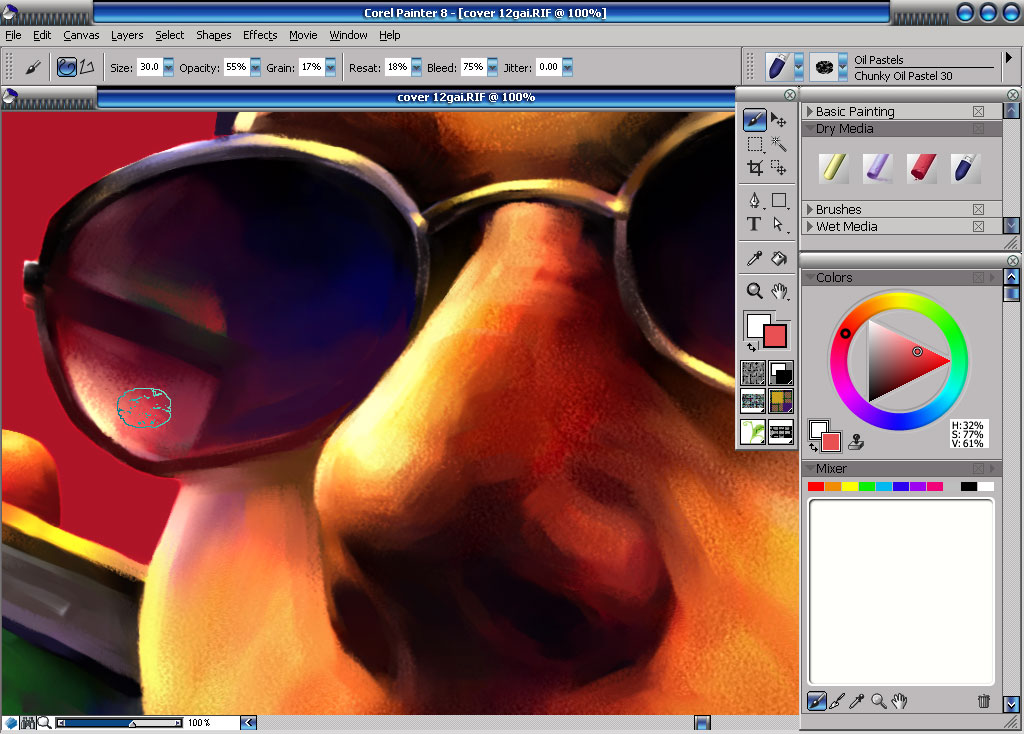The height and width of the screenshot is (734, 1024).
Task: Pick the Magic Wand tool
Action: tap(778, 144)
